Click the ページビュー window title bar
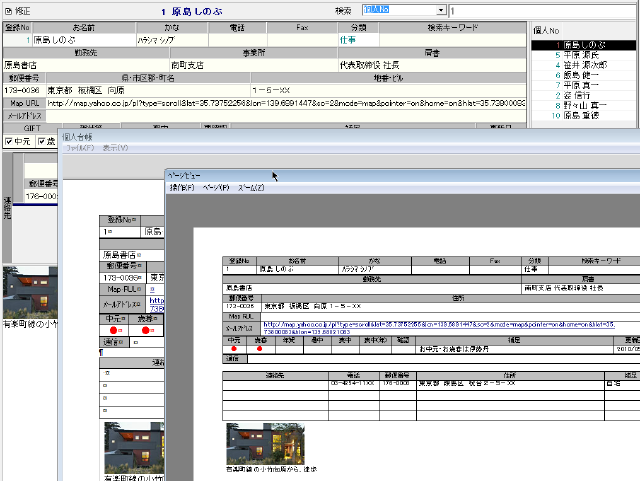 tap(402, 176)
